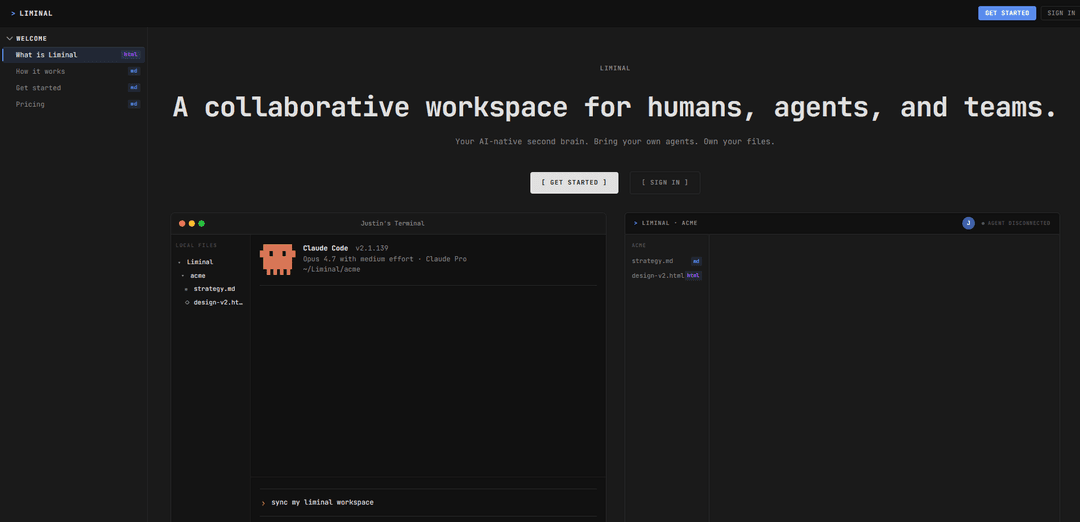This screenshot has height=522, width=1080.
Task: Click the 'Justin's Terminal' window title
Action: click(x=393, y=223)
